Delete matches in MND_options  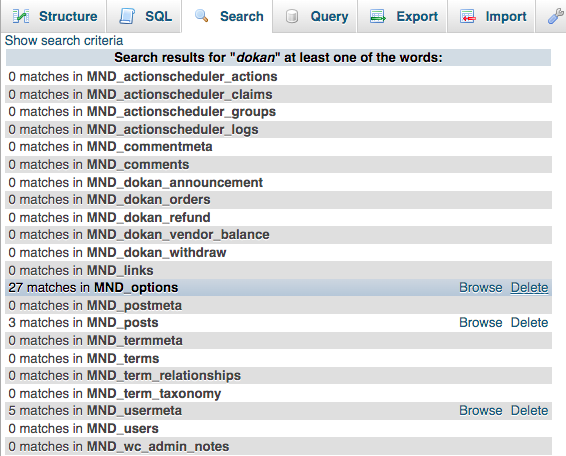tap(530, 287)
